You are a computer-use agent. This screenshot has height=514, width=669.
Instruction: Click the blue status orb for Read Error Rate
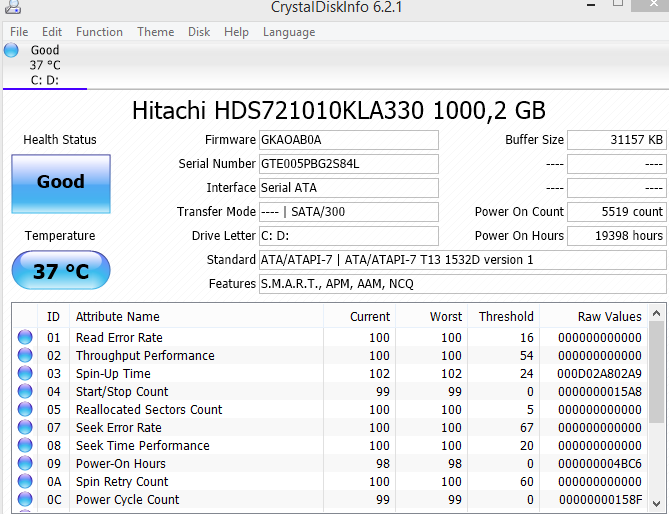pos(25,338)
